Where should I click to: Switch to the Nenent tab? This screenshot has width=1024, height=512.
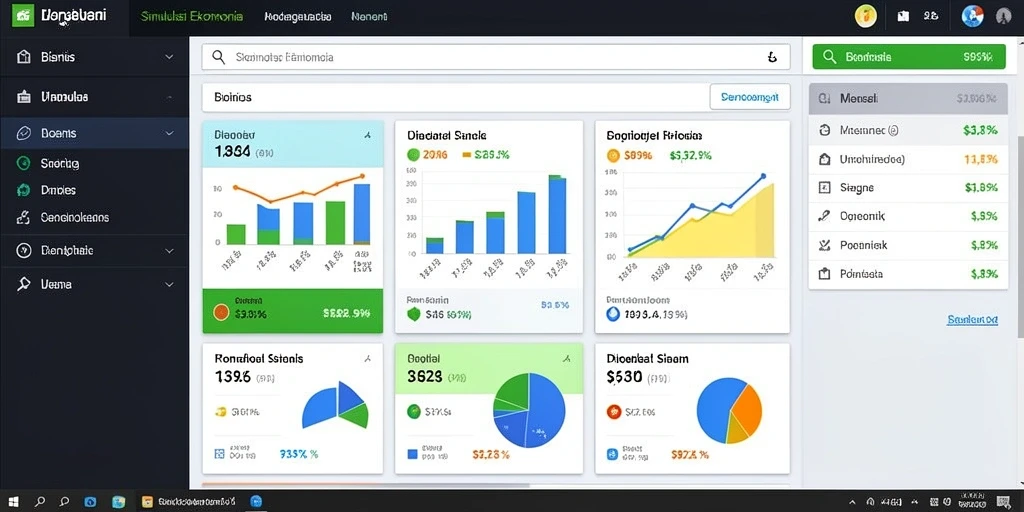pyautogui.click(x=369, y=16)
